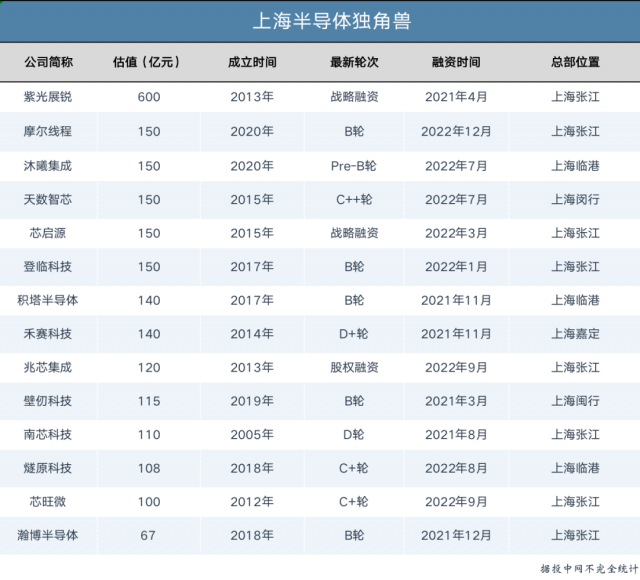Click the 总部位置 column header
The width and height of the screenshot is (640, 580).
point(576,62)
